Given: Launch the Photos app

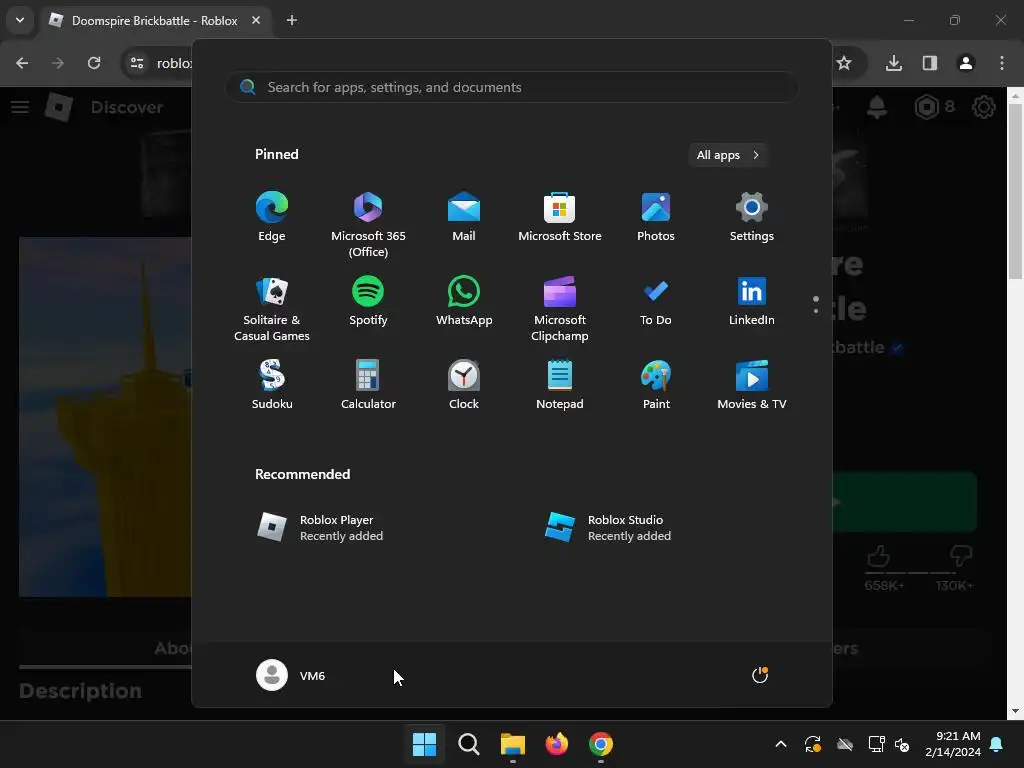Looking at the screenshot, I should 656,217.
